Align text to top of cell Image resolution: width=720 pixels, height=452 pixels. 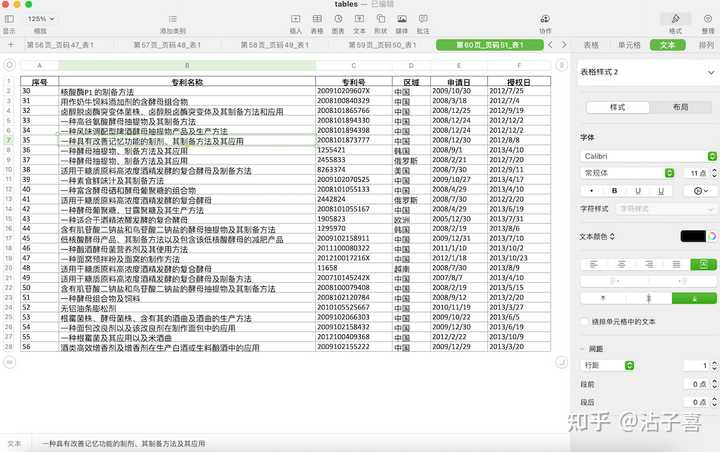[603, 299]
